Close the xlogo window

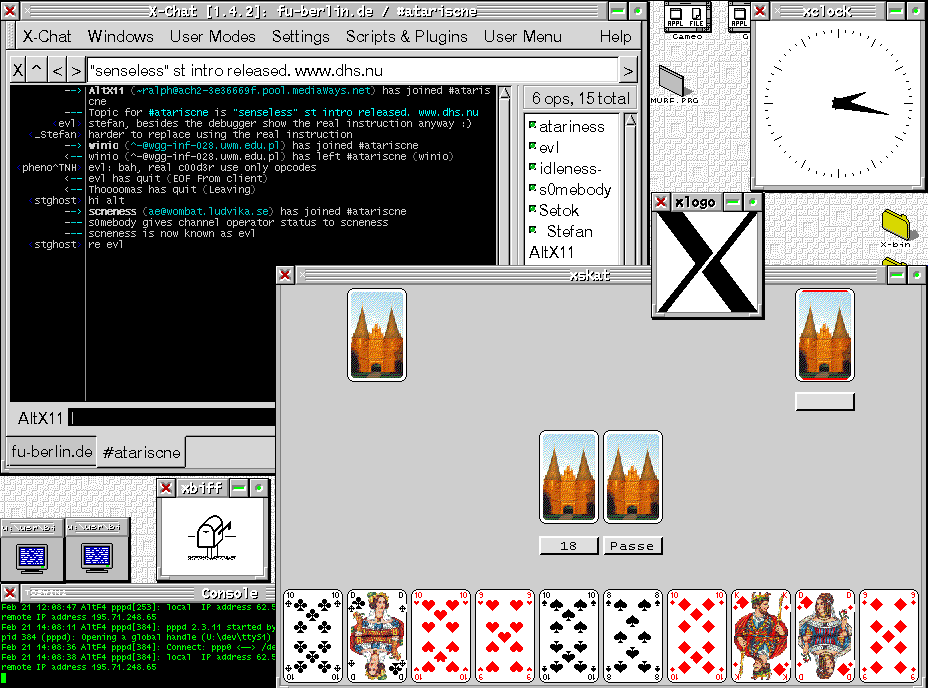click(660, 202)
